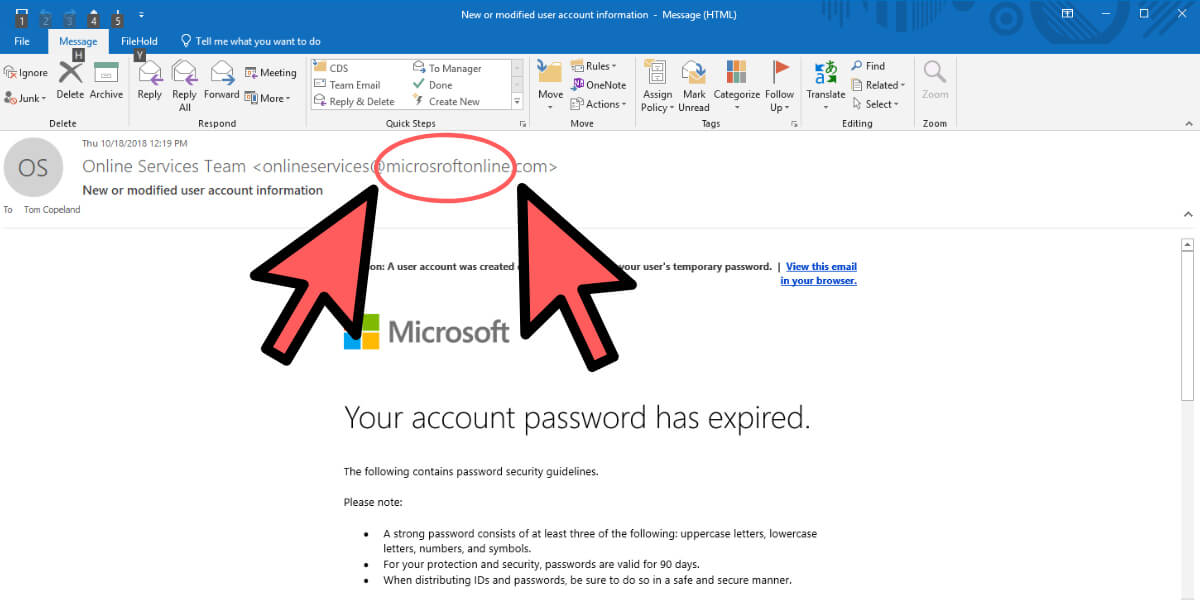The image size is (1200, 600).
Task: Click the Microsoft logo in the email
Action: pyautogui.click(x=427, y=331)
